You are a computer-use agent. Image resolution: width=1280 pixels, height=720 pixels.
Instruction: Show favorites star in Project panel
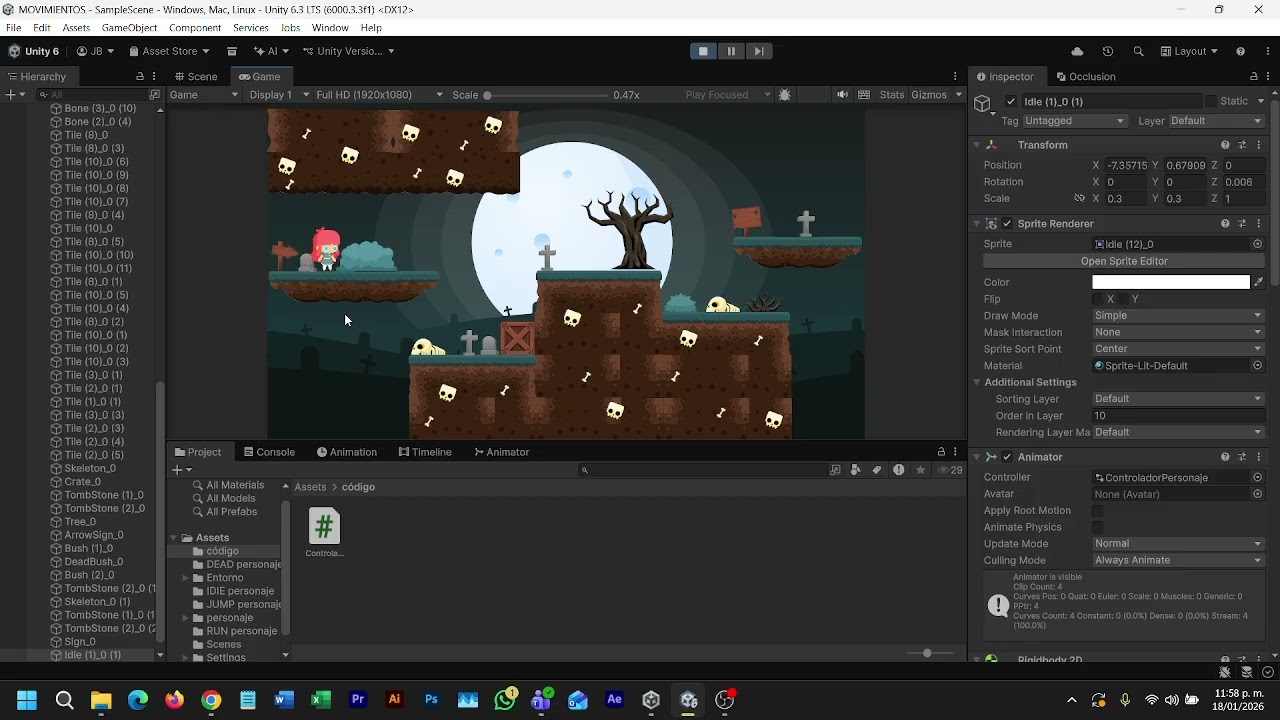coord(920,470)
